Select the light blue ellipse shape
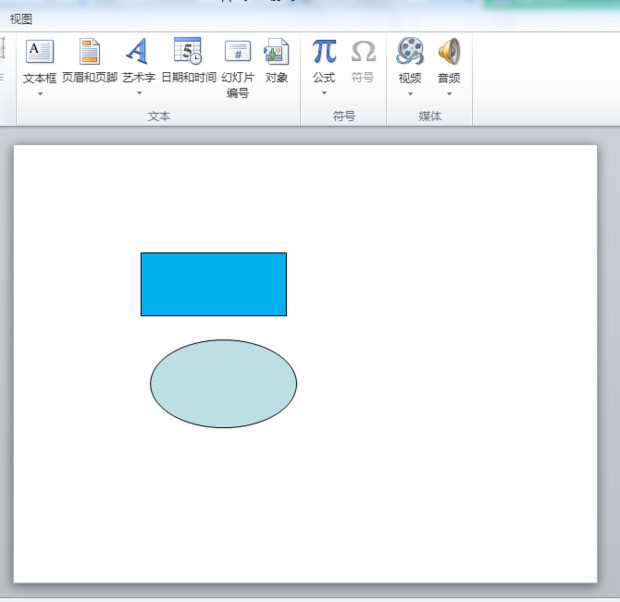Image resolution: width=620 pixels, height=602 pixels. pyautogui.click(x=223, y=383)
